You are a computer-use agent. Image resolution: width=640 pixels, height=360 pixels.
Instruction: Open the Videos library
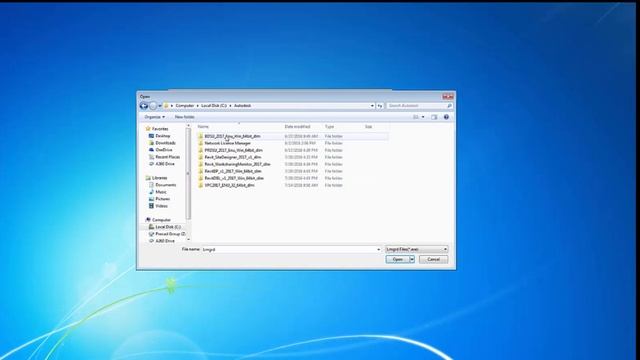[x=161, y=206]
